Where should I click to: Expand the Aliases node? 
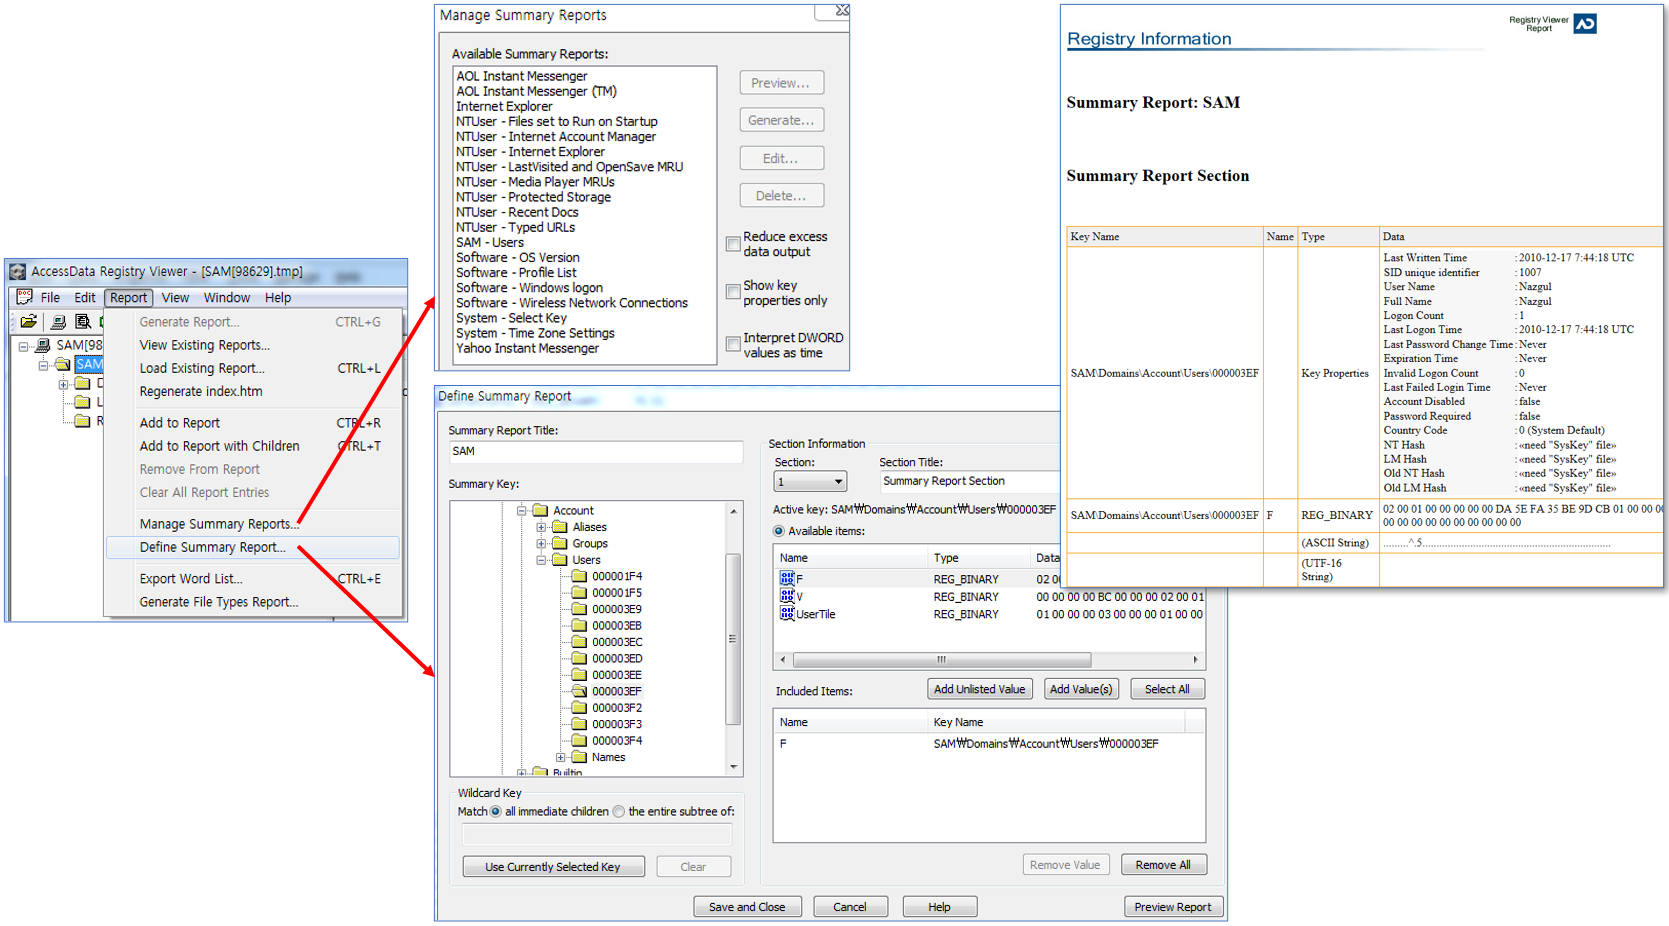coord(541,527)
